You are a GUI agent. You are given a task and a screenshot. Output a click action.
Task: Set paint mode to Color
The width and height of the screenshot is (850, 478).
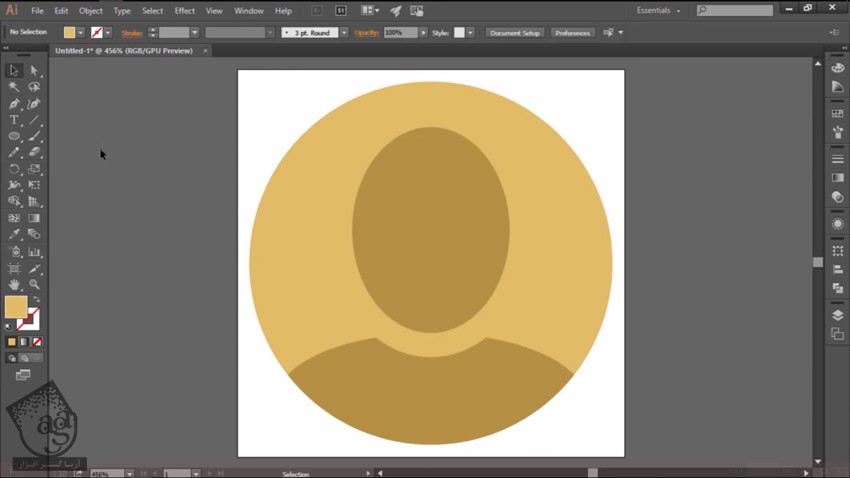tap(11, 342)
